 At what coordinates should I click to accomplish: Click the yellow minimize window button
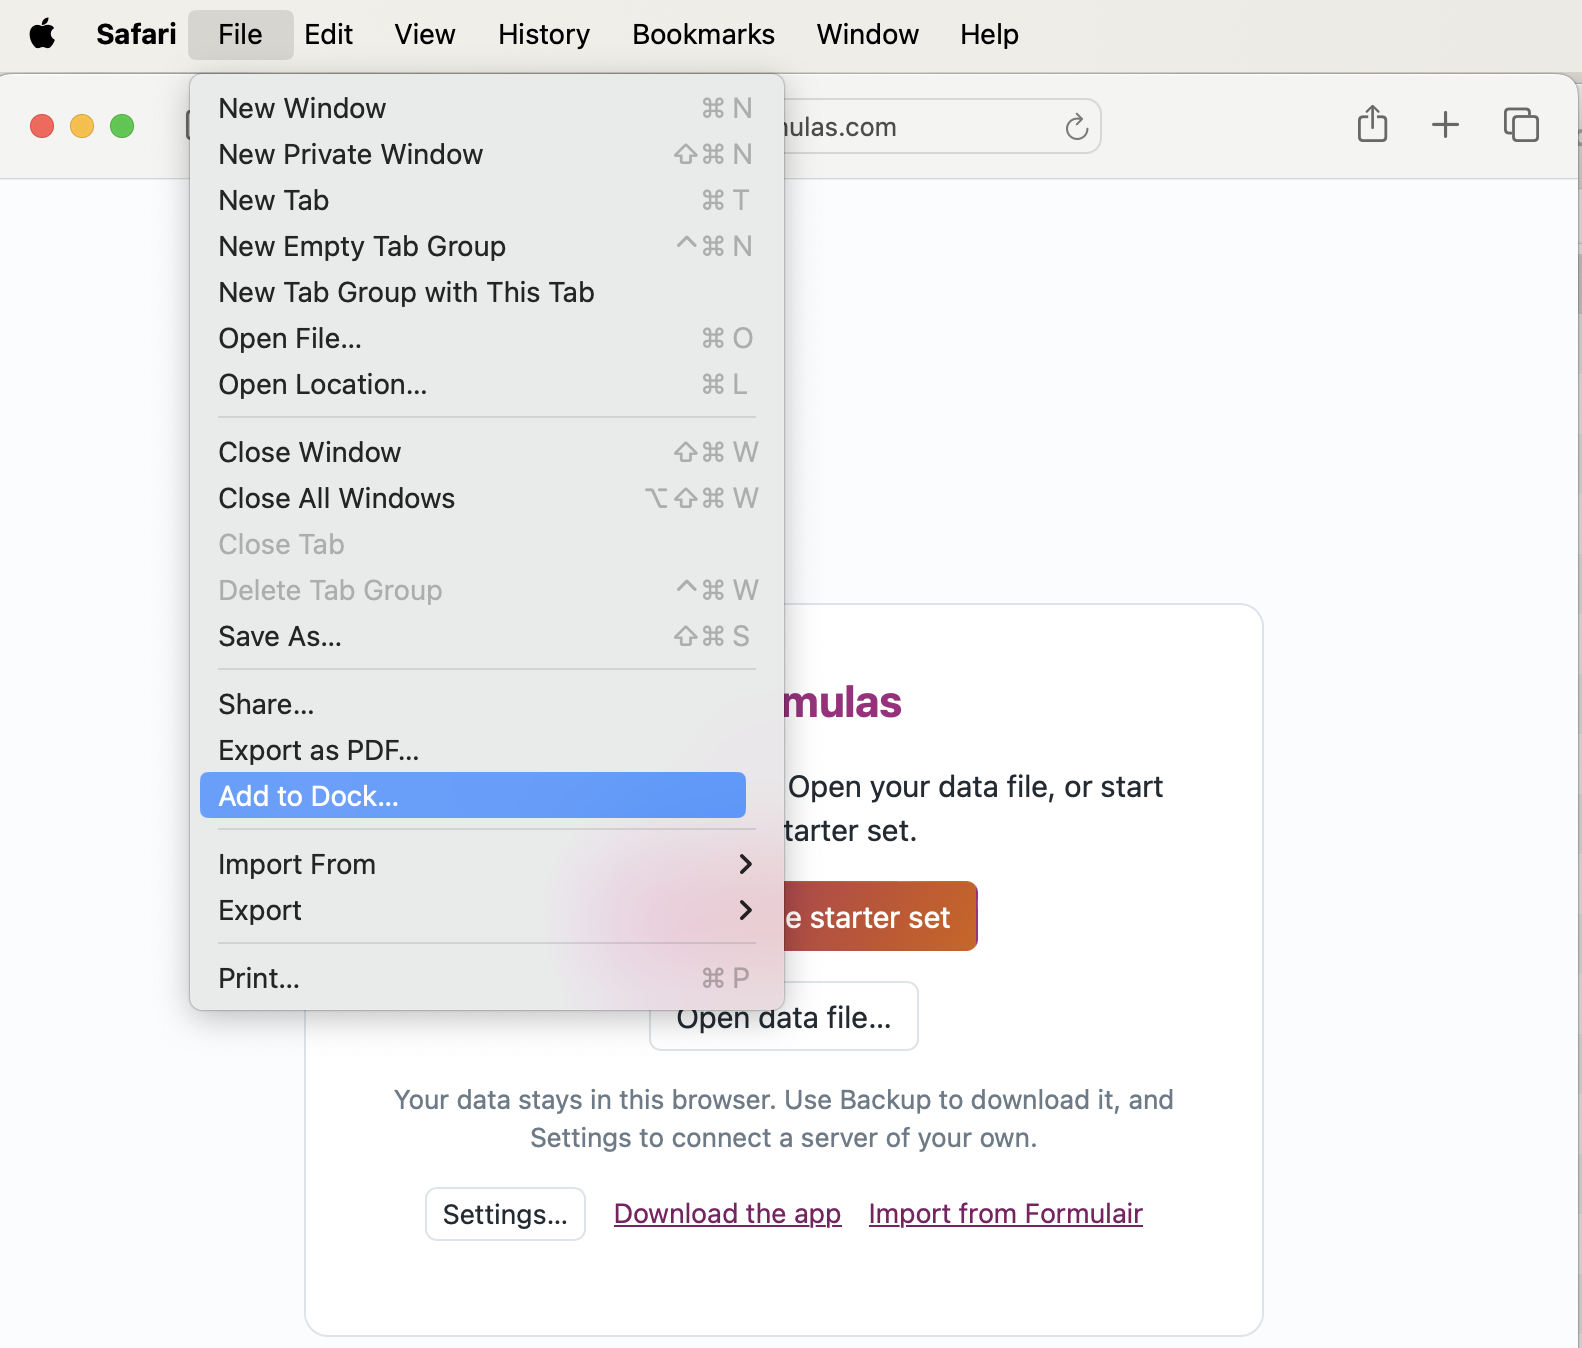82,126
